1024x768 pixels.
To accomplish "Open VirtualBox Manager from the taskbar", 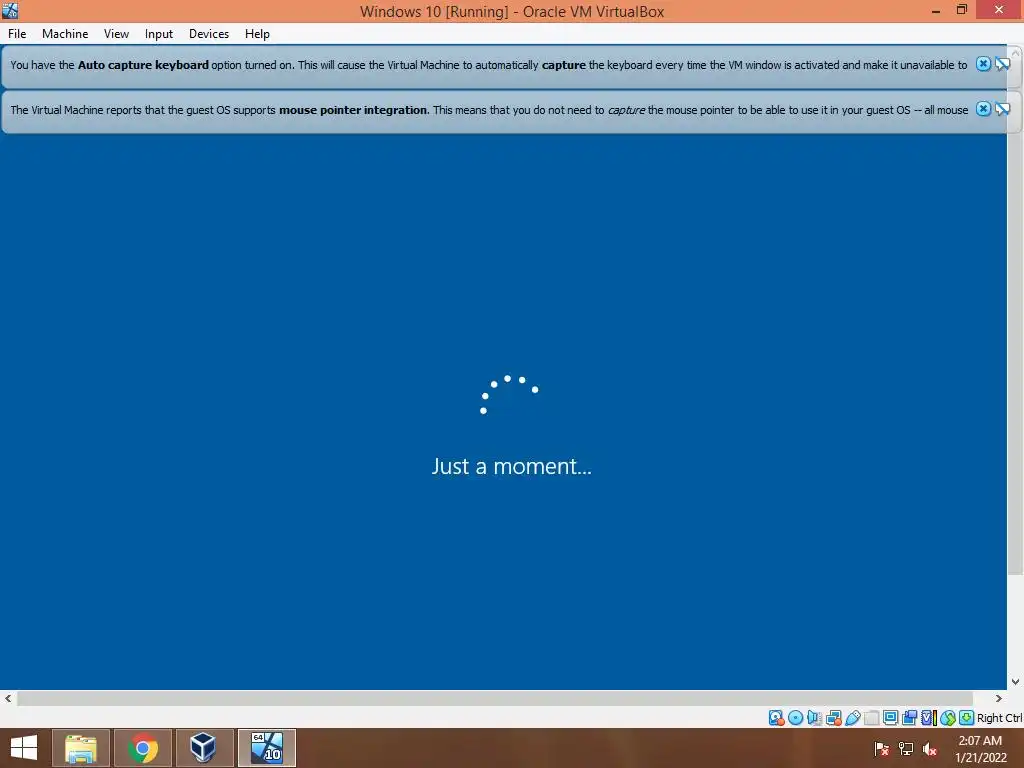I will point(204,748).
